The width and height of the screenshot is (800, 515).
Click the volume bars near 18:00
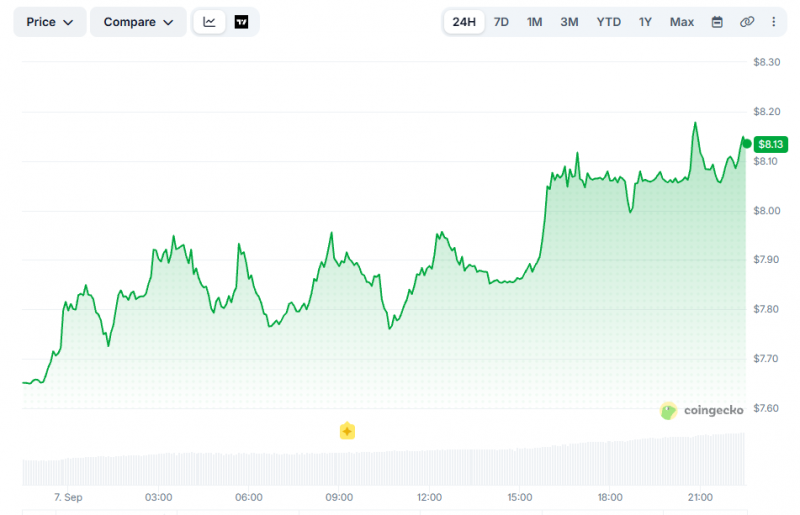pyautogui.click(x=610, y=463)
